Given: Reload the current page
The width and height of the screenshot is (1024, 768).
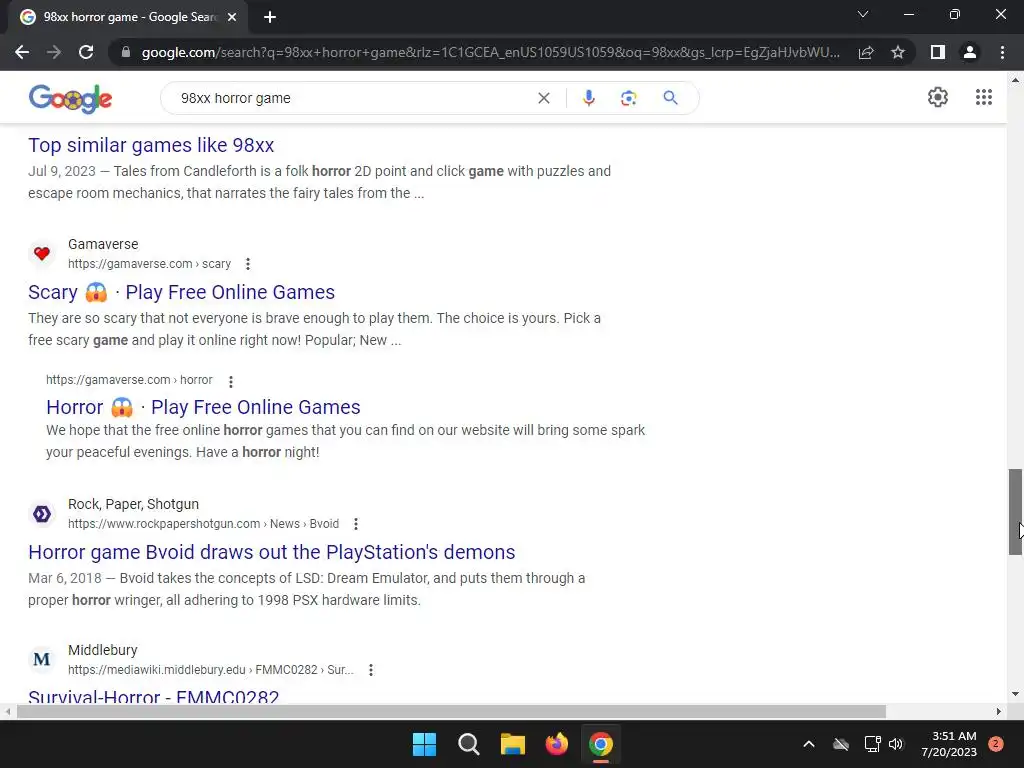Looking at the screenshot, I should (86, 52).
